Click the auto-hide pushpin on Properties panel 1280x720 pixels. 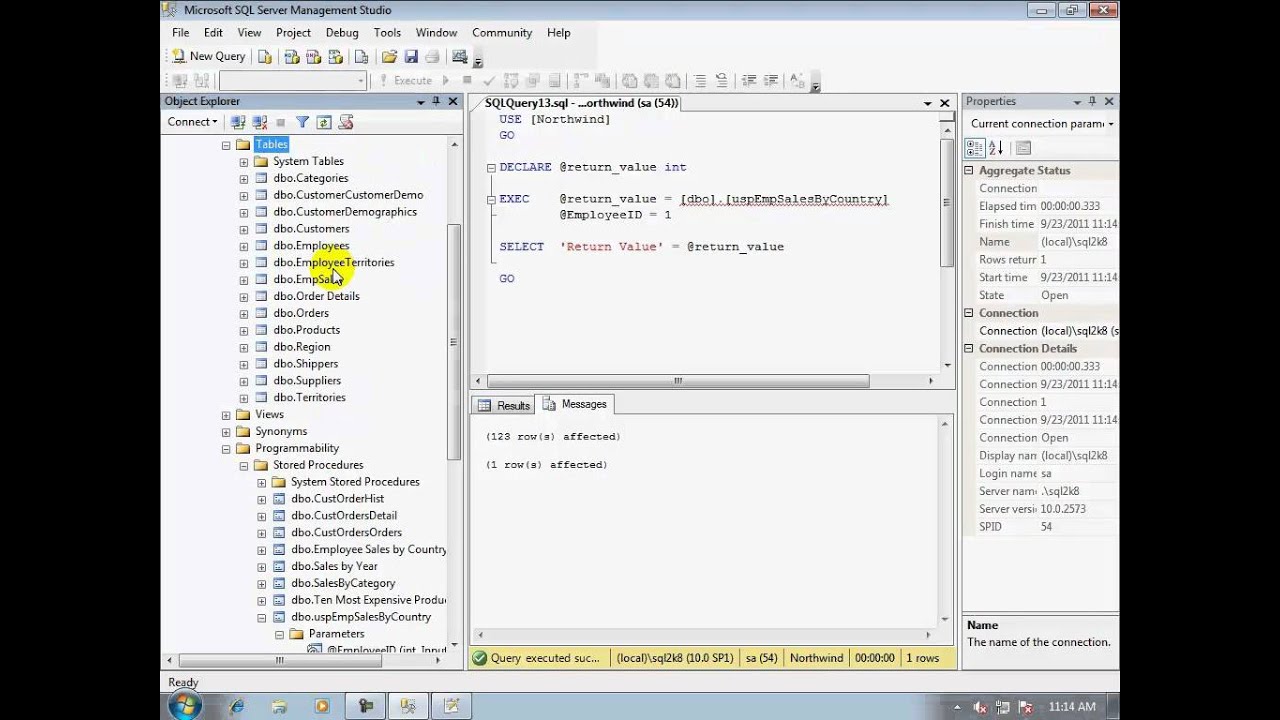click(x=1092, y=101)
